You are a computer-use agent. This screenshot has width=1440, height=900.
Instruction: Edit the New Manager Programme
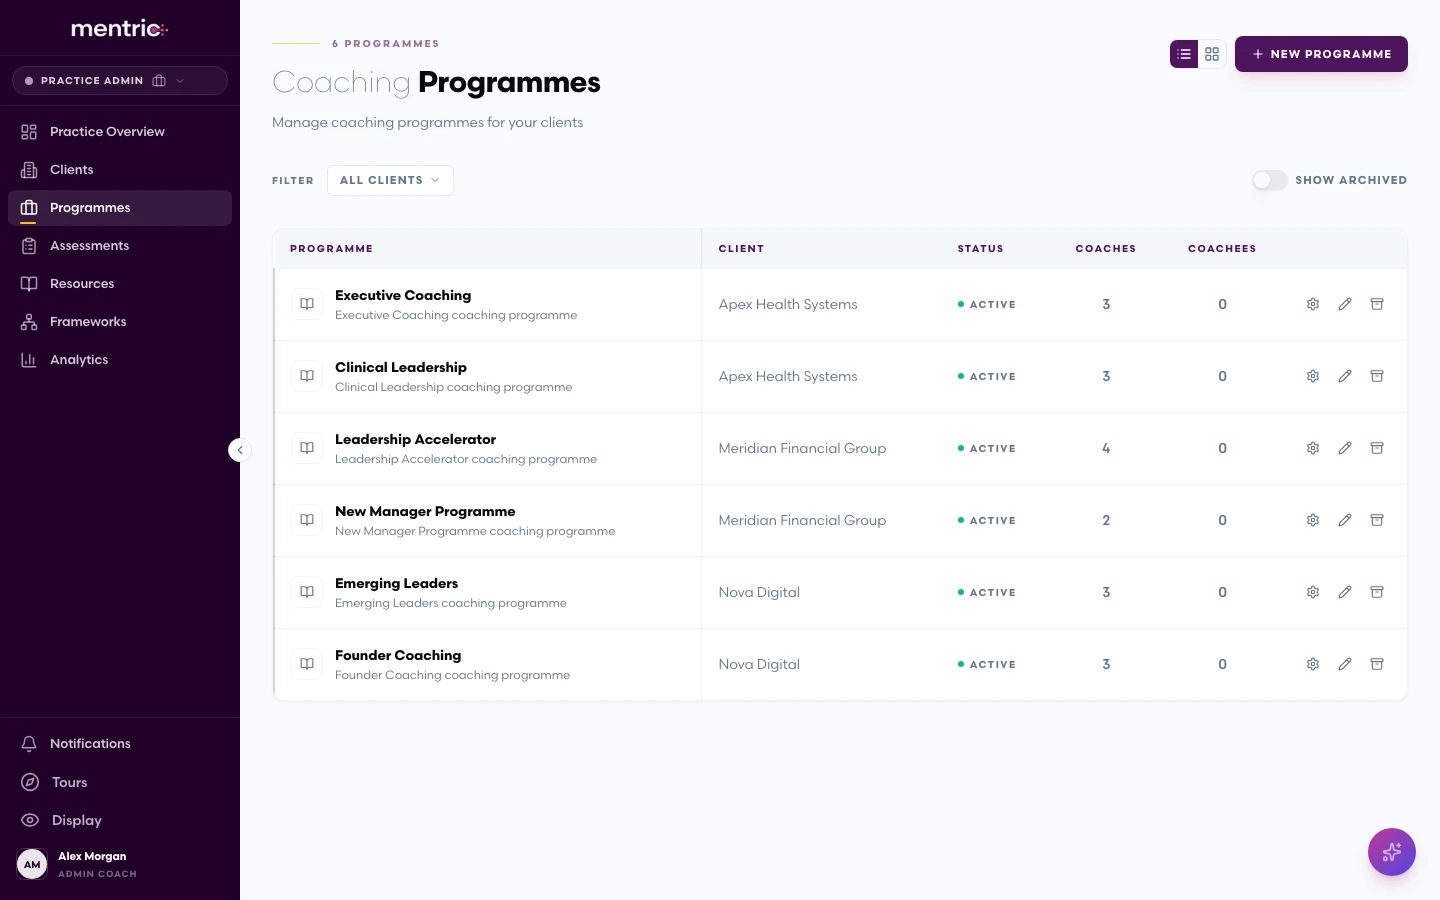pos(1345,520)
